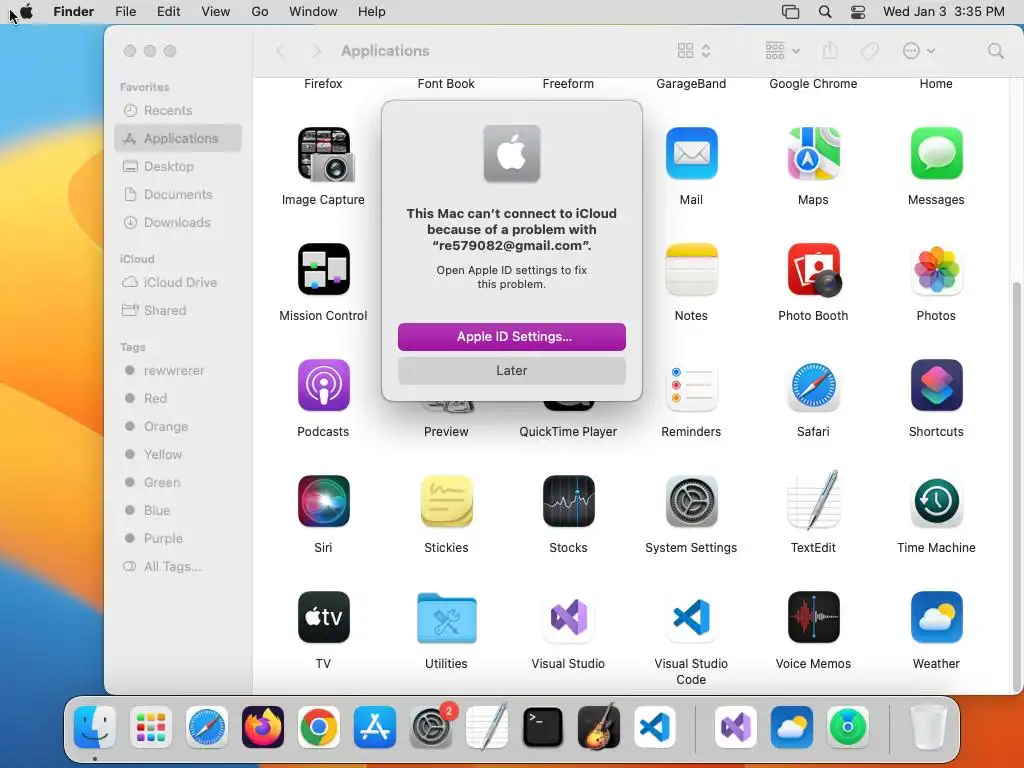Open Terminal from the Dock
The width and height of the screenshot is (1024, 768).
pos(543,727)
